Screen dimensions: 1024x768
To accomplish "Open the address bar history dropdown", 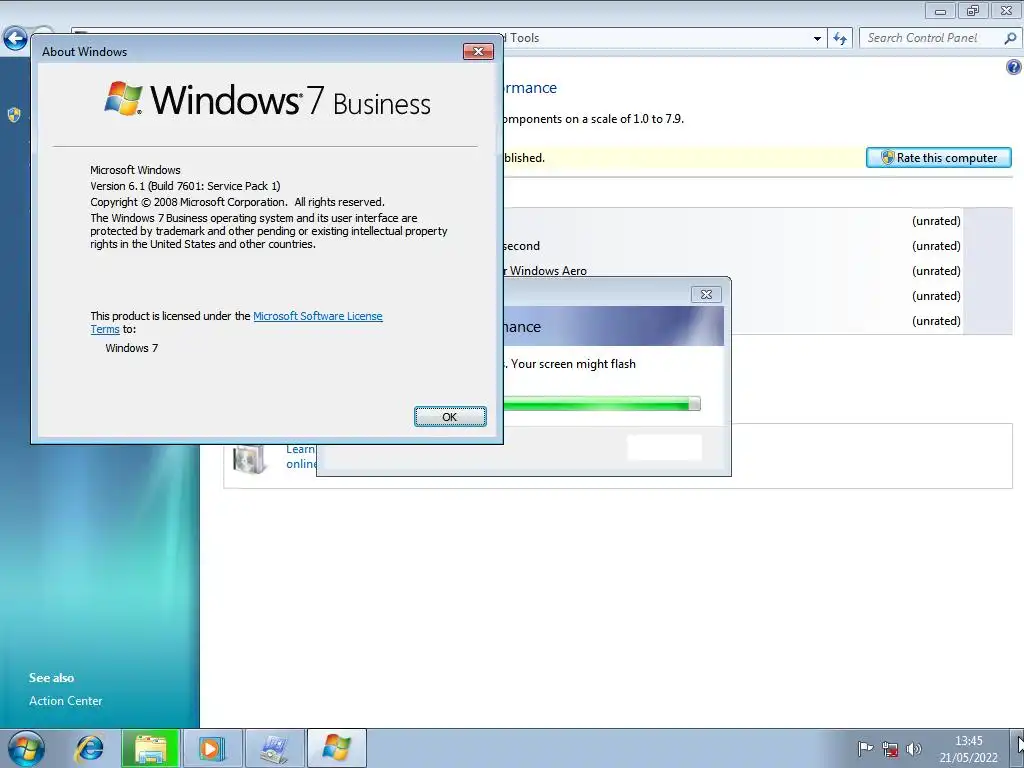I will [x=817, y=39].
